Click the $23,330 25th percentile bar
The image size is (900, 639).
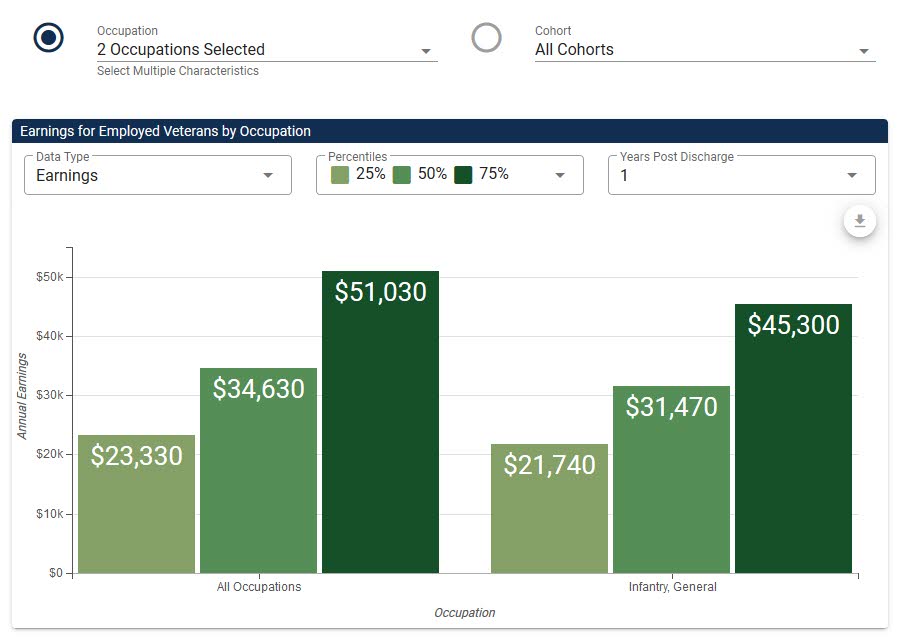tap(137, 504)
